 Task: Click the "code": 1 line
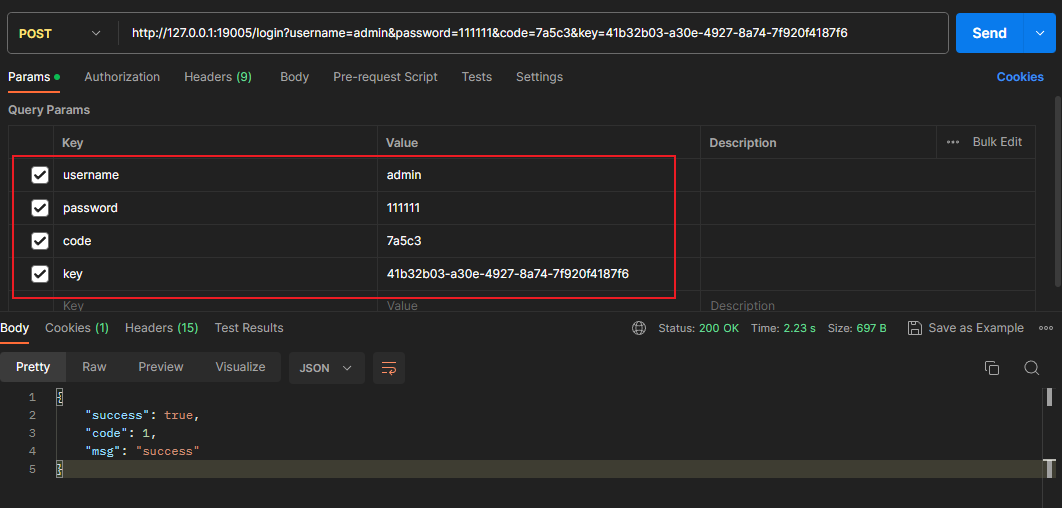coord(121,433)
